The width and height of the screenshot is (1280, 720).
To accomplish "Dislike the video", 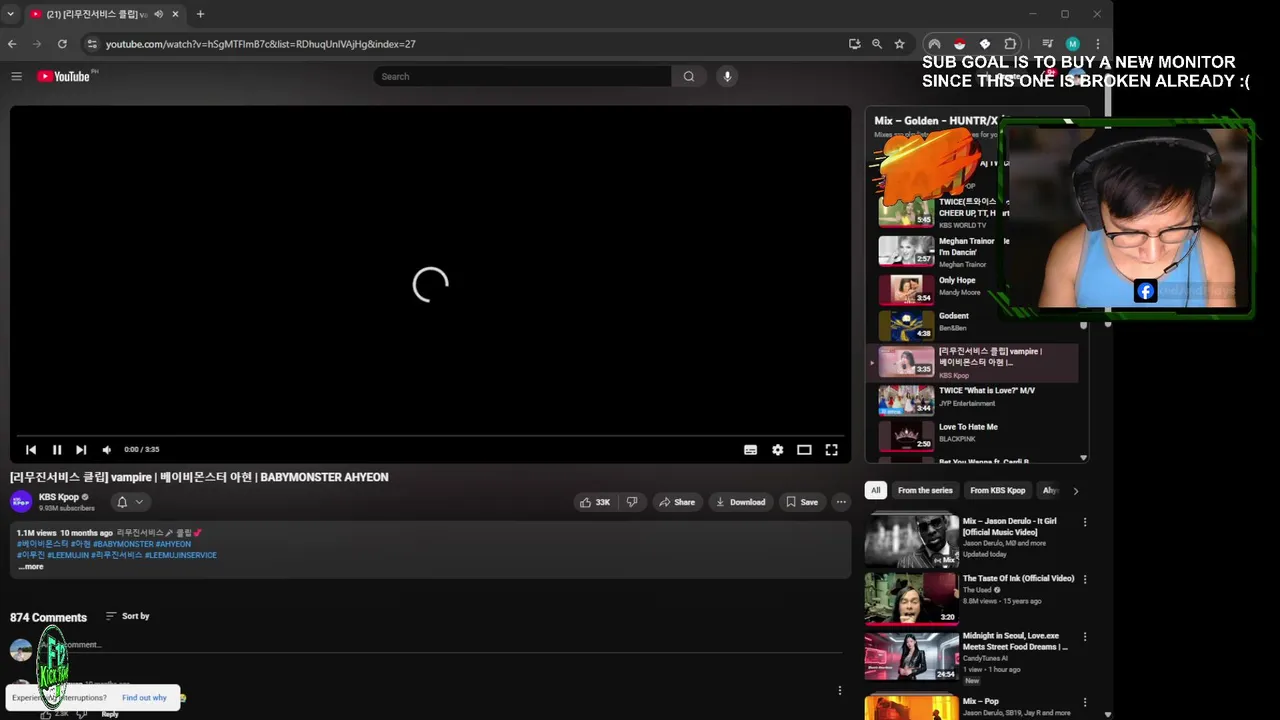I will pyautogui.click(x=632, y=502).
